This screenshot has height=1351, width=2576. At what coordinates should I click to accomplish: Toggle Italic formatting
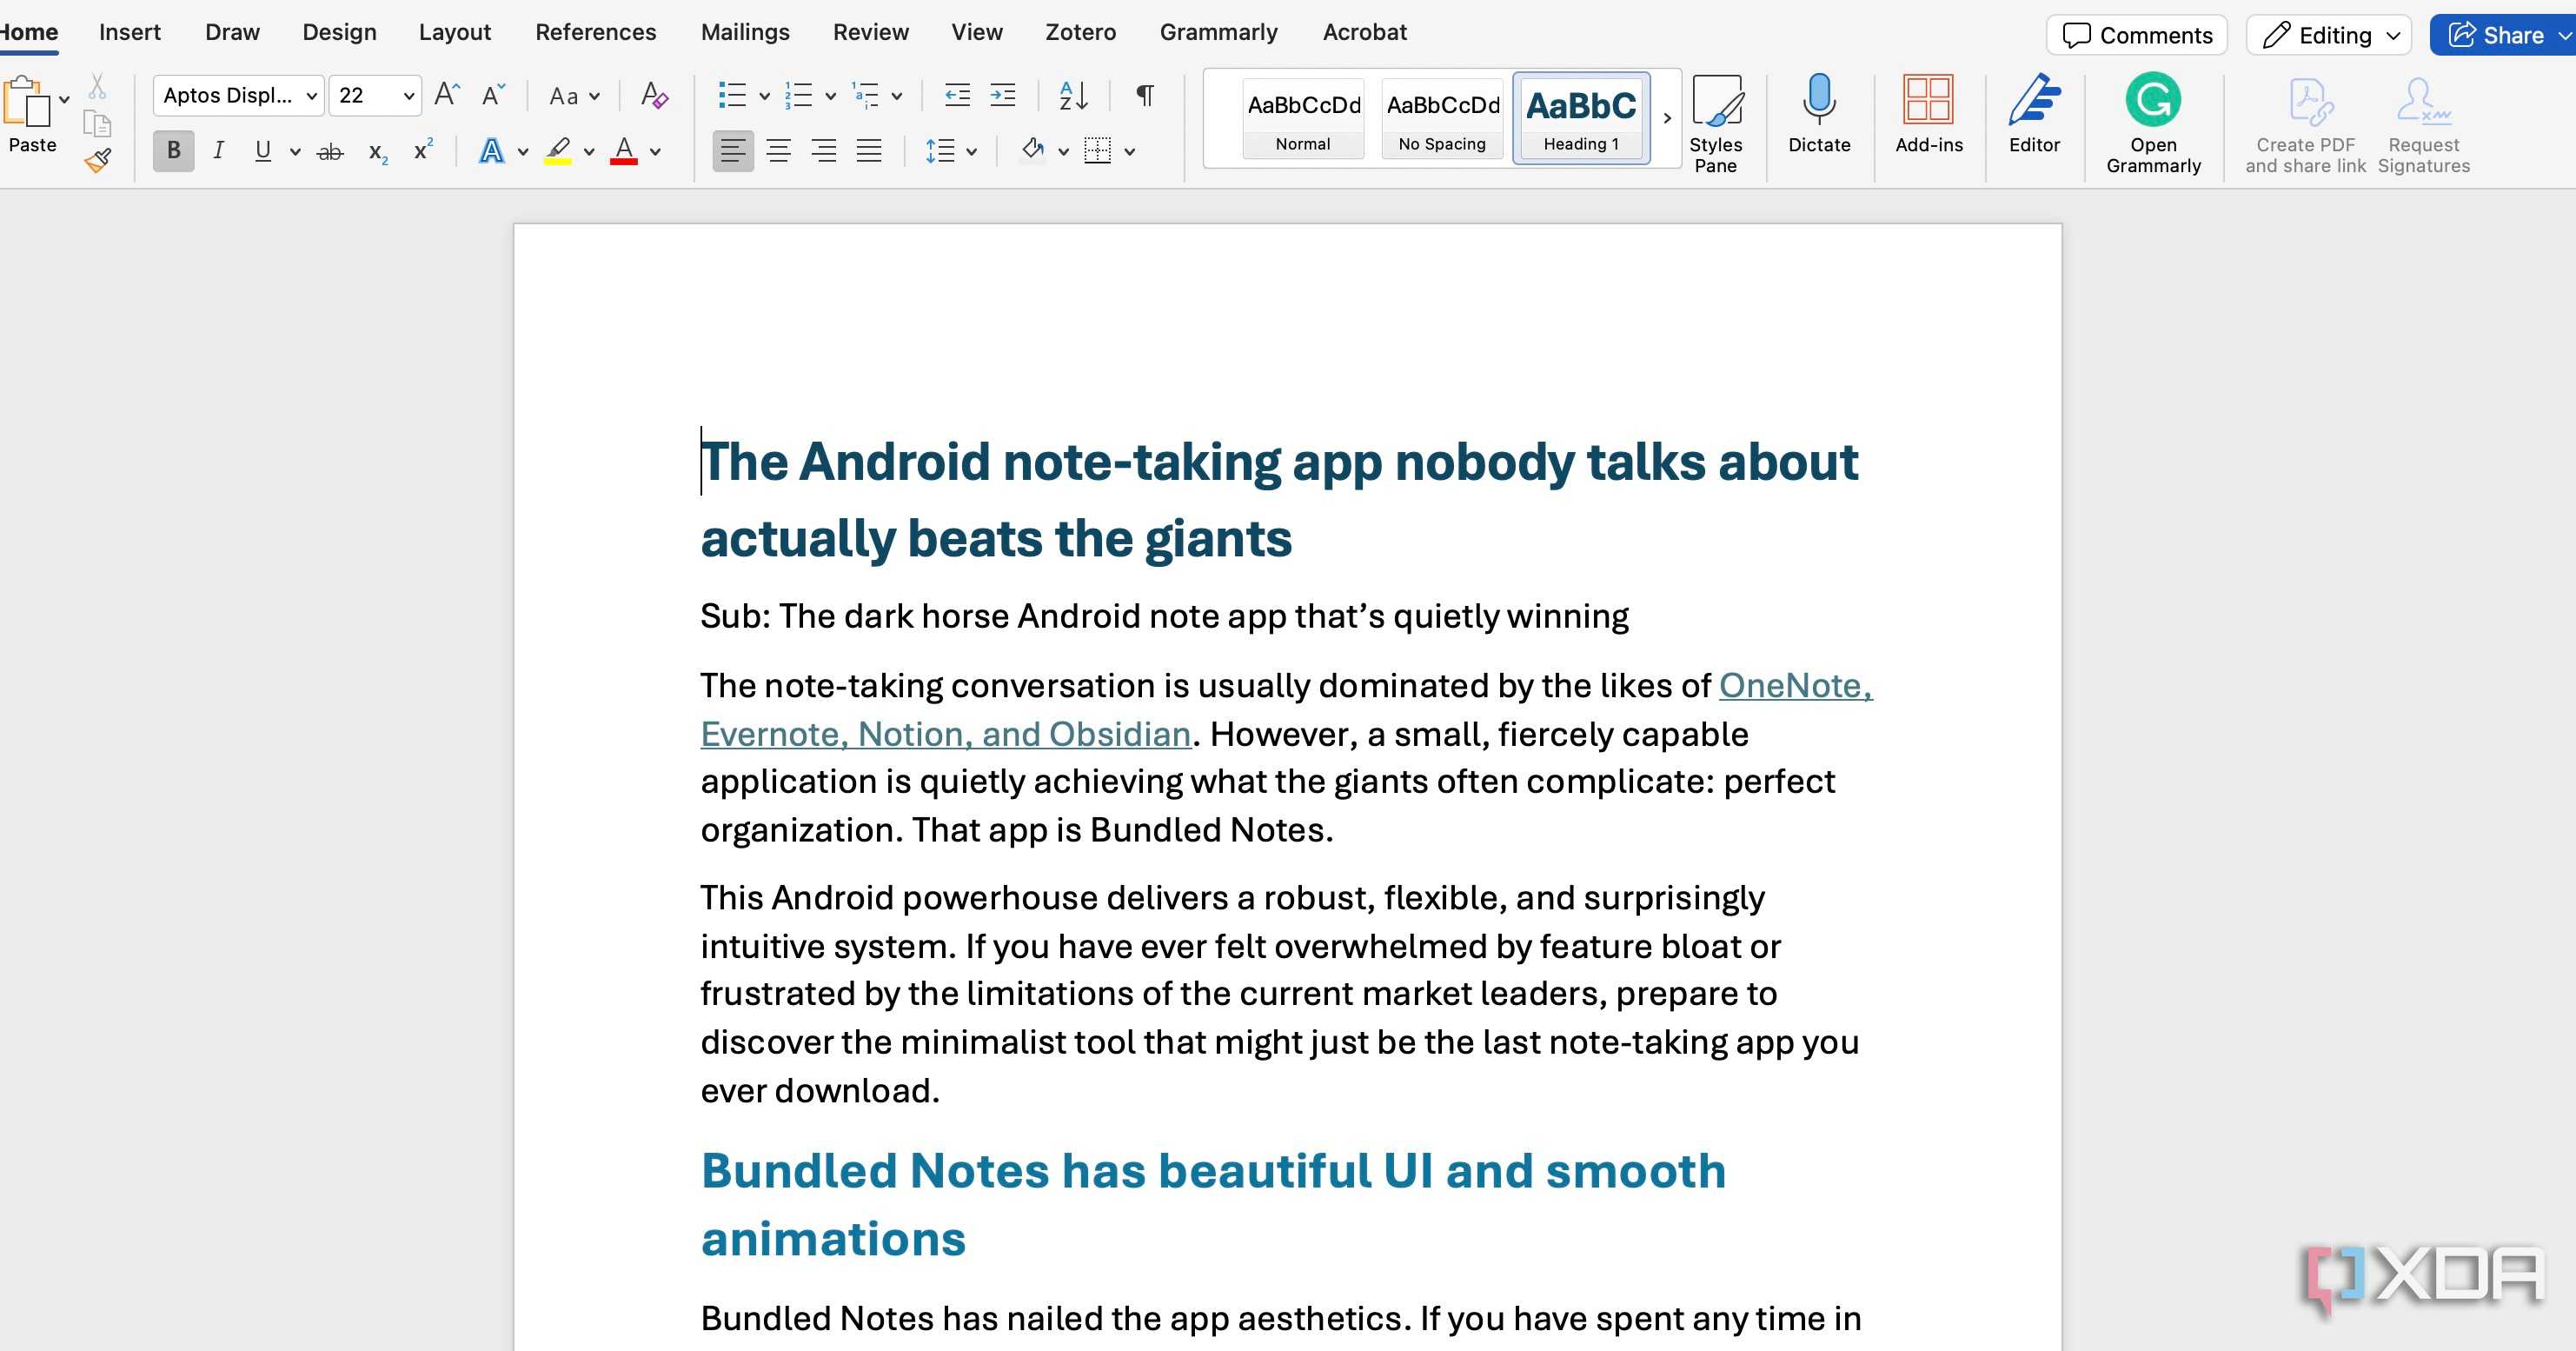(218, 151)
